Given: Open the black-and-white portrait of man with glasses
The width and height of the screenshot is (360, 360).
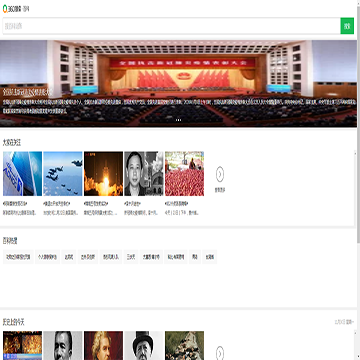Looking at the screenshot, I should (144, 174).
